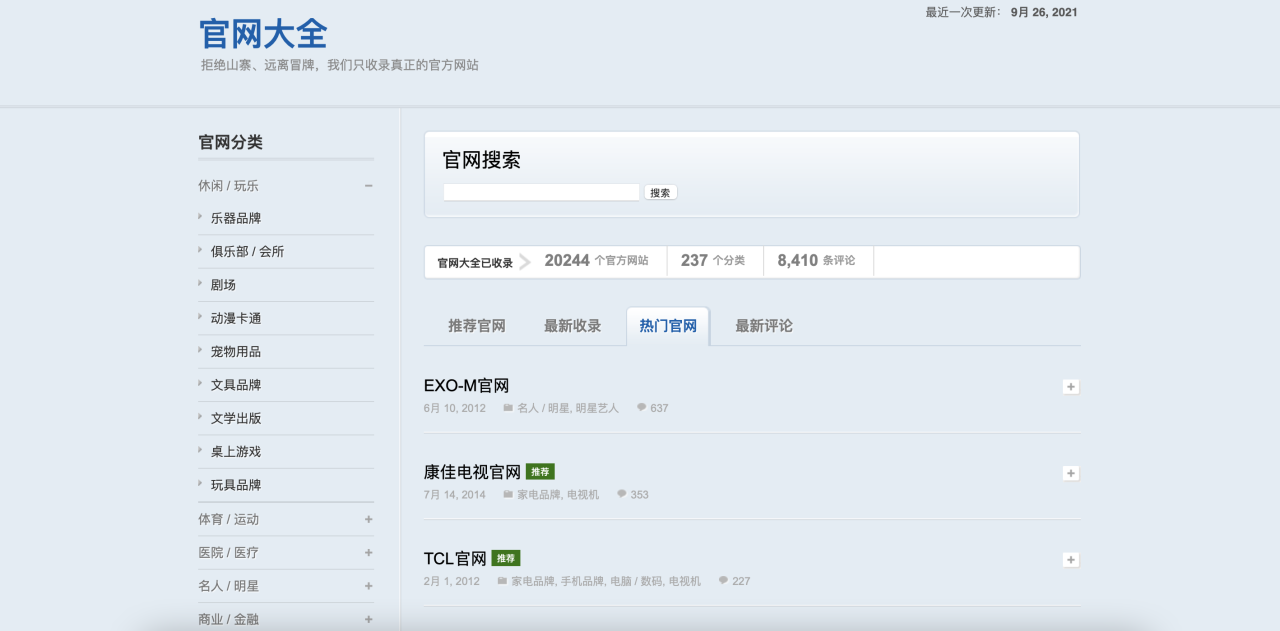
Task: Click the folder icon in the TCL官网 row
Action: (x=502, y=580)
